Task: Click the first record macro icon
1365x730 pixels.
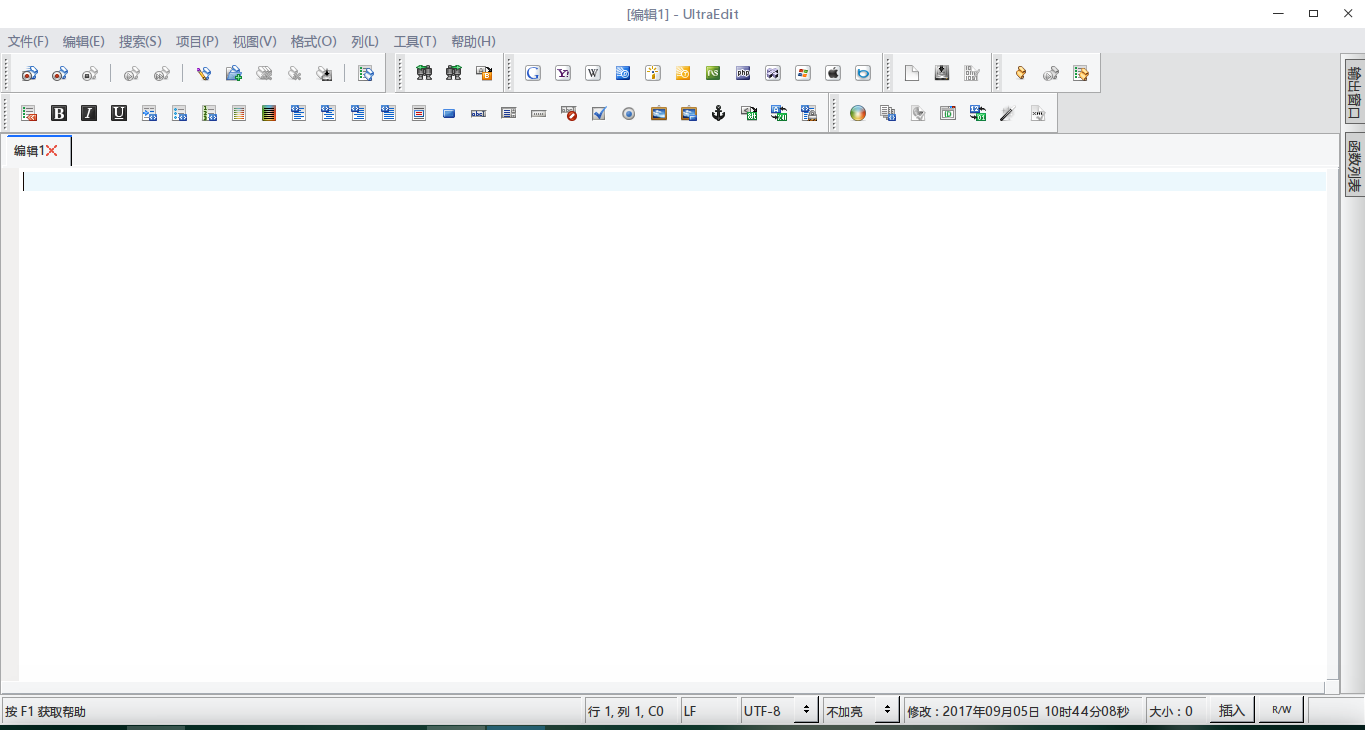Action: (x=29, y=73)
